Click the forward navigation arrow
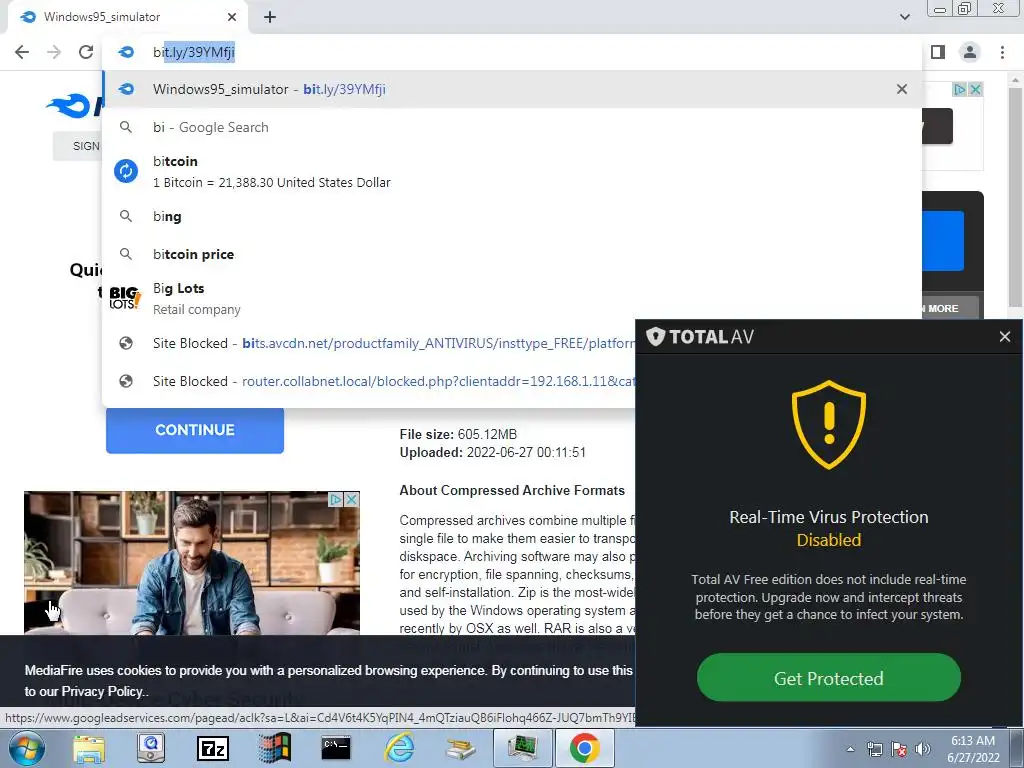The image size is (1024, 768). point(54,52)
